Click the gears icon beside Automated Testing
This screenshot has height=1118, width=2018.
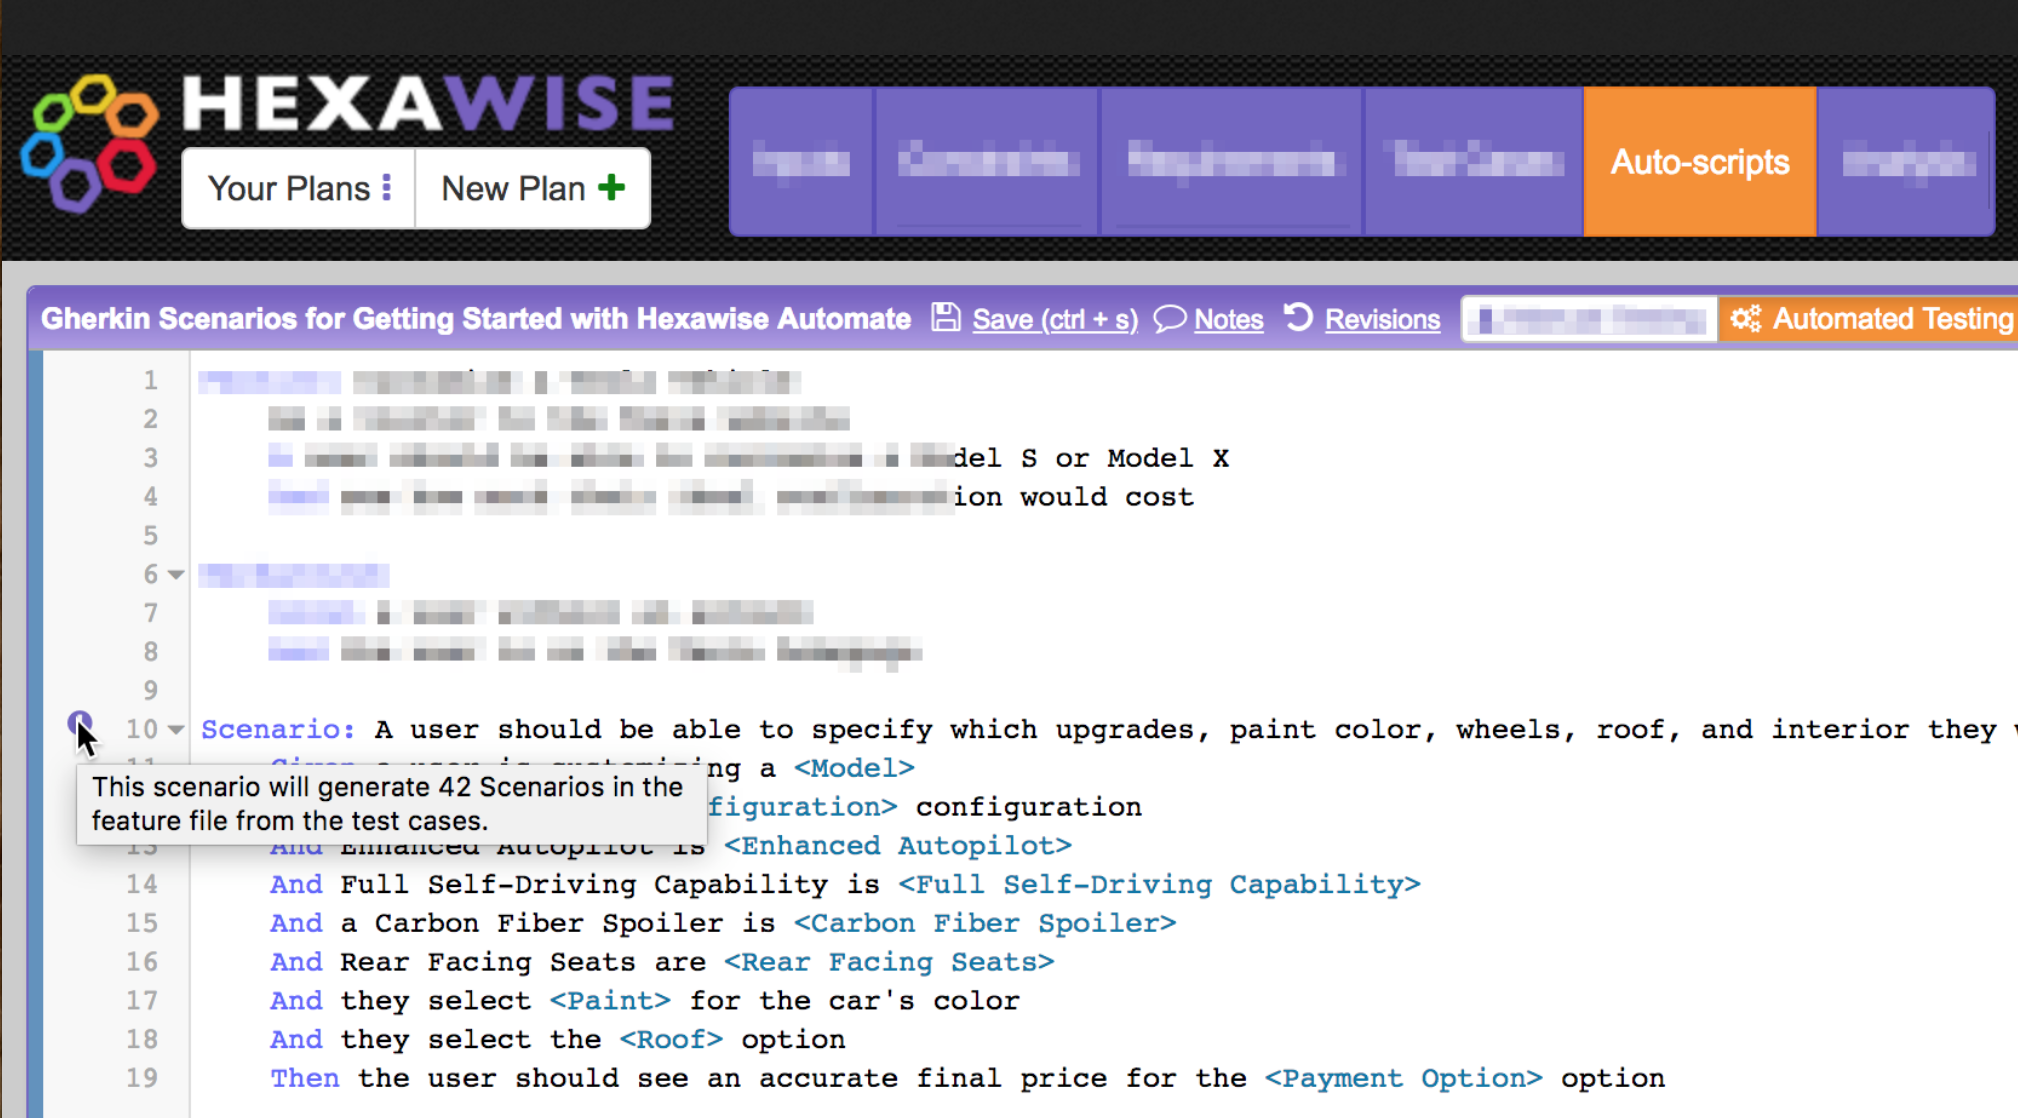point(1746,318)
